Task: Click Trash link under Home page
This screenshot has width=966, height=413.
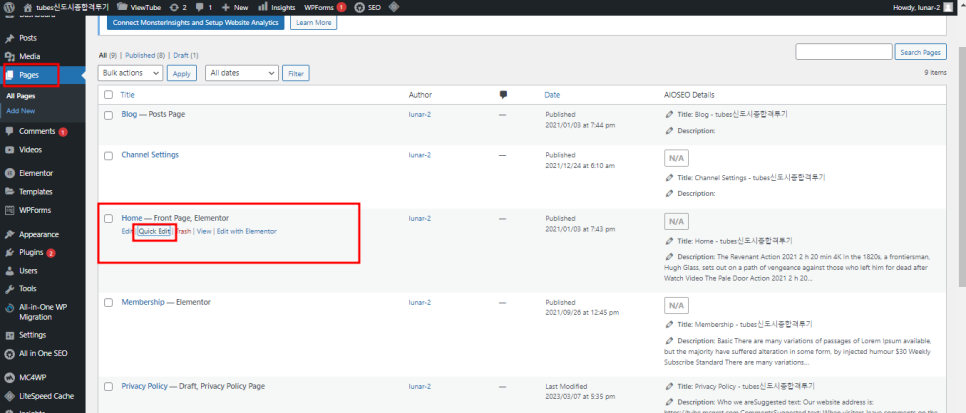Action: (183, 231)
